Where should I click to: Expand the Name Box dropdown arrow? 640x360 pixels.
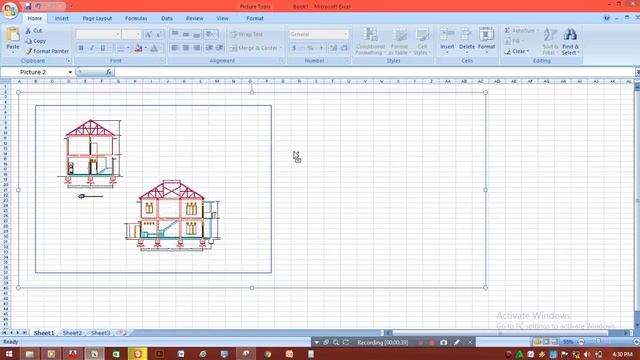70,72
